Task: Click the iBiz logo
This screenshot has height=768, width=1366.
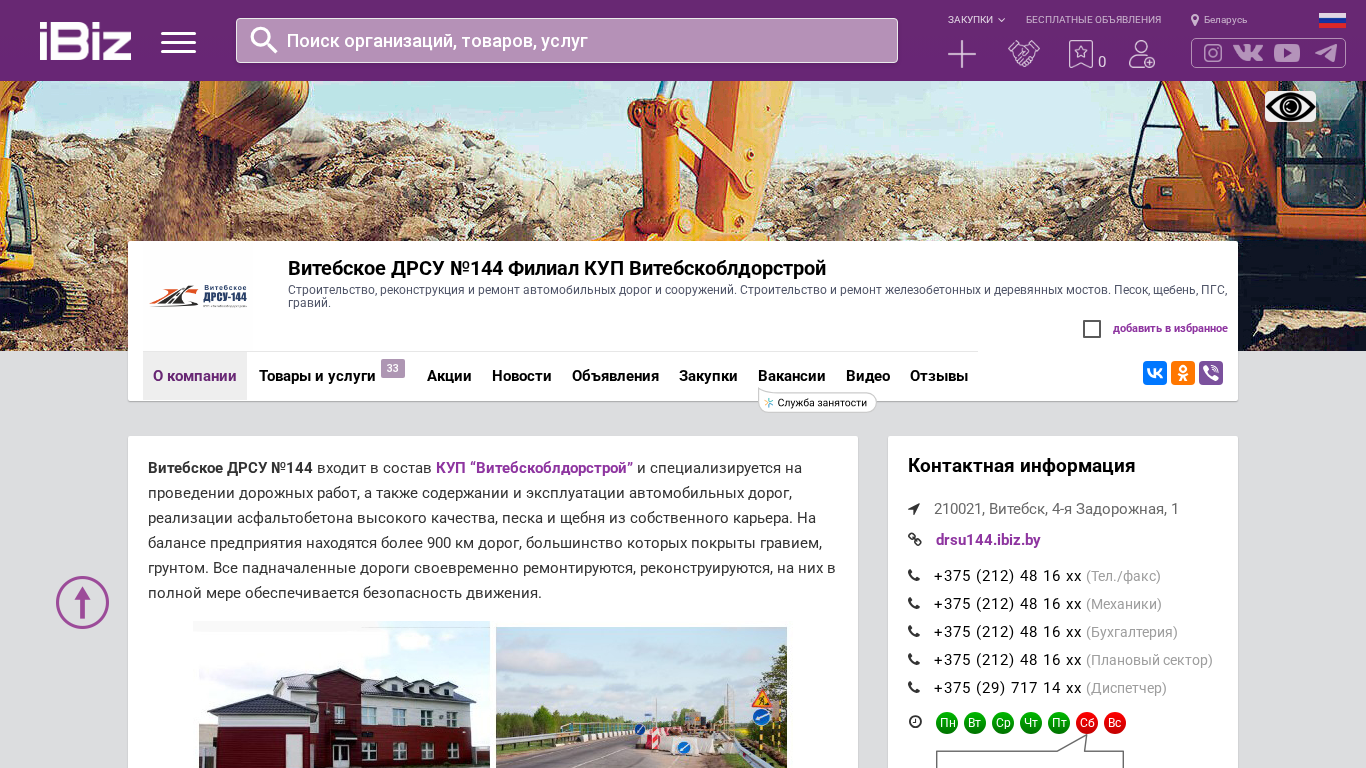Action: (x=85, y=41)
